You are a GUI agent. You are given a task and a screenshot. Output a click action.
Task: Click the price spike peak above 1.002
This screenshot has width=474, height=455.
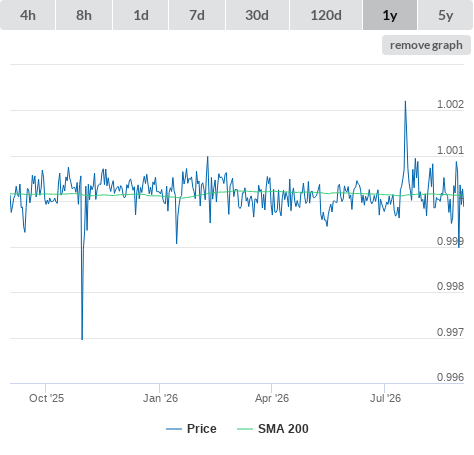tap(405, 102)
